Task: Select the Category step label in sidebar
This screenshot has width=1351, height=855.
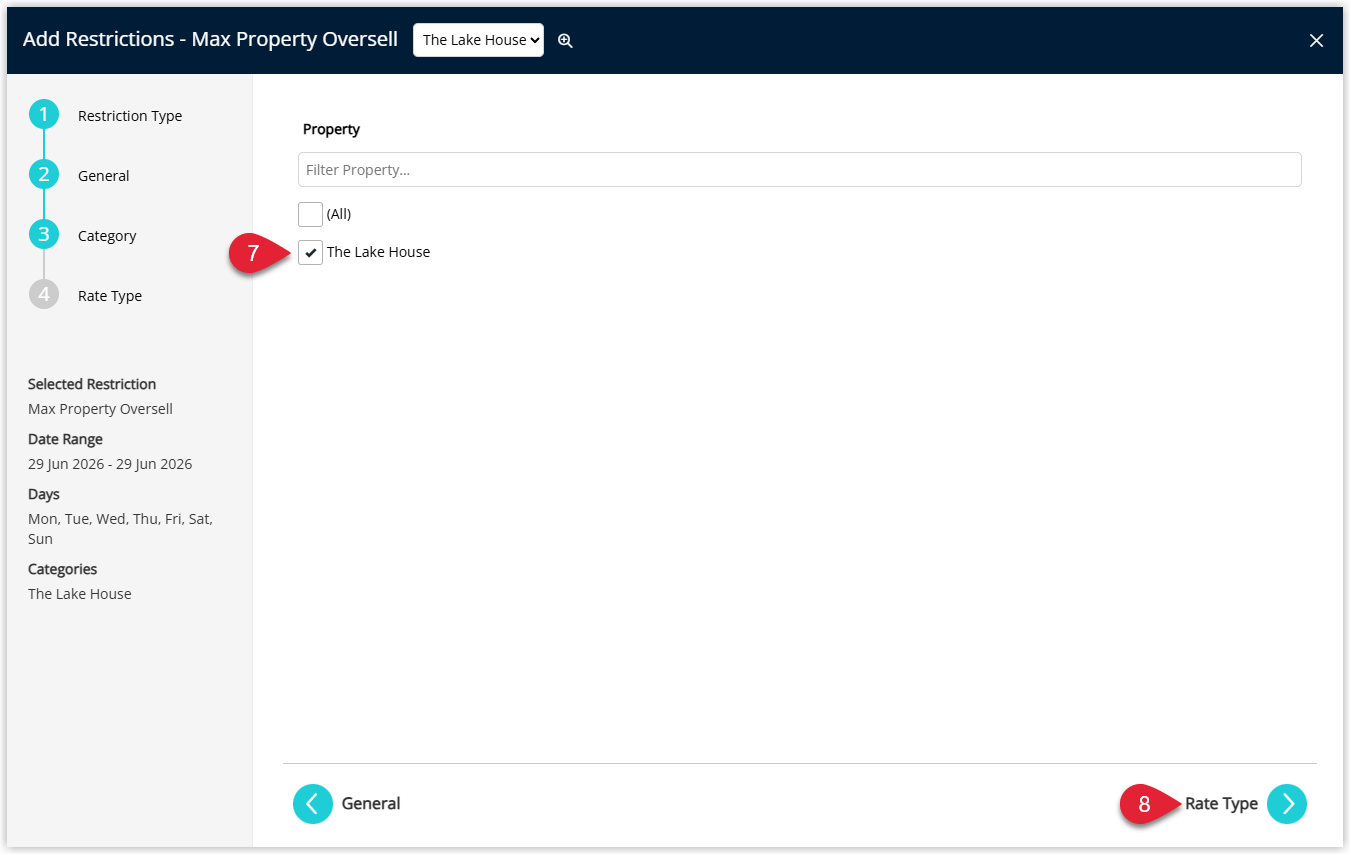Action: pyautogui.click(x=107, y=236)
